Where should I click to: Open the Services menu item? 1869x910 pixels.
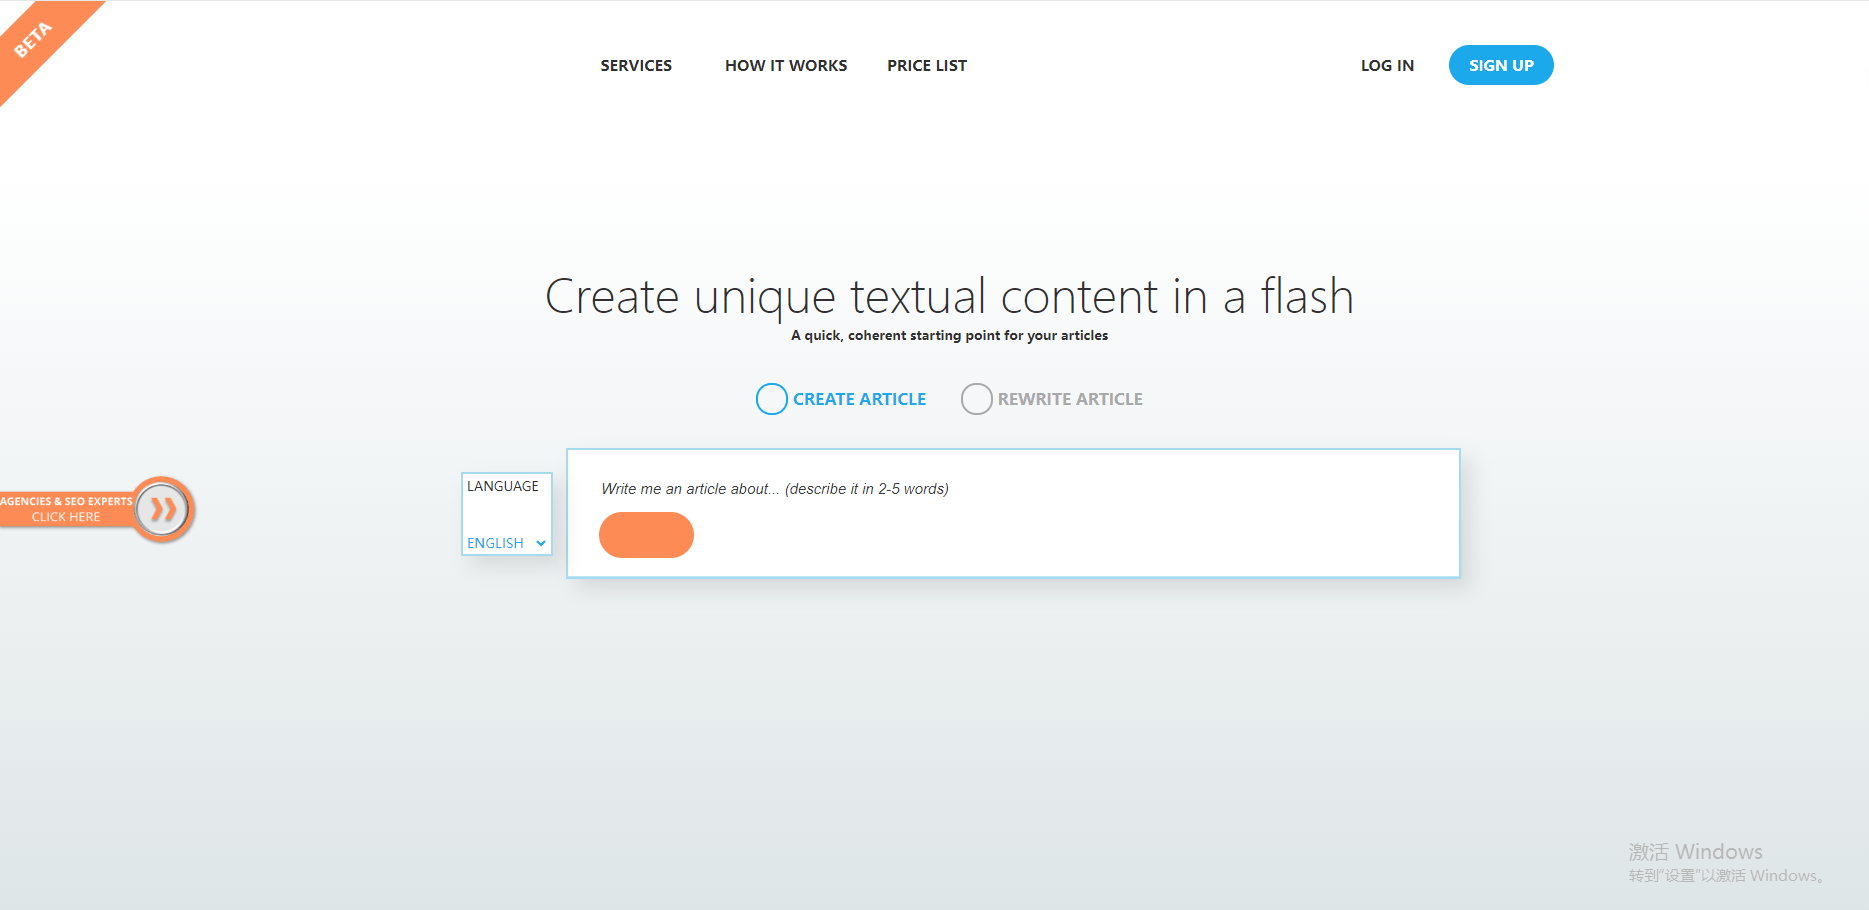click(636, 66)
